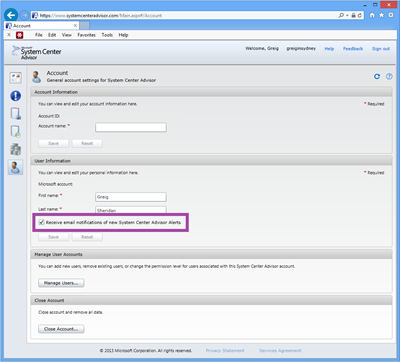
Task: Refresh the page from the address bar
Action: 360,15
